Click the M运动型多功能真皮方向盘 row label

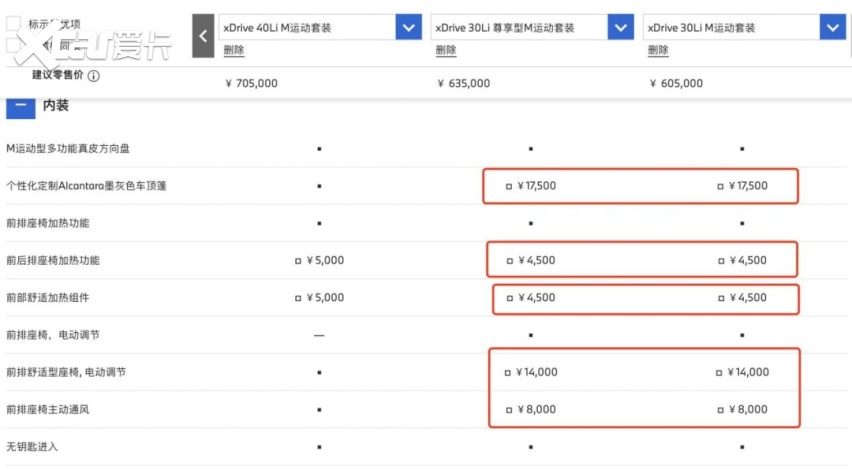(68, 148)
